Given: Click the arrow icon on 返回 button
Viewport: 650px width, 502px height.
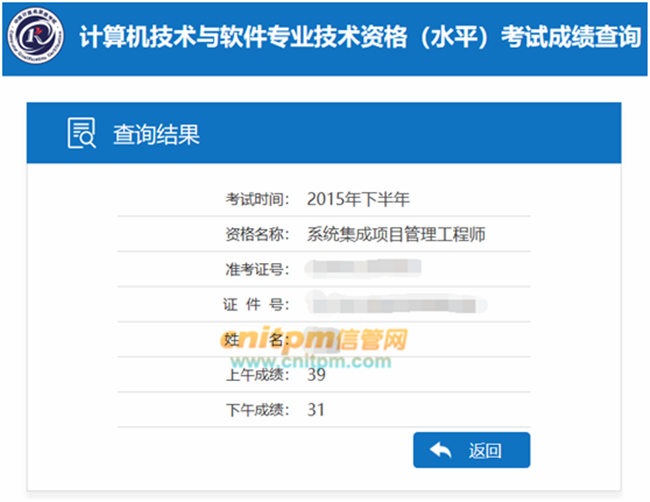Looking at the screenshot, I should [440, 451].
